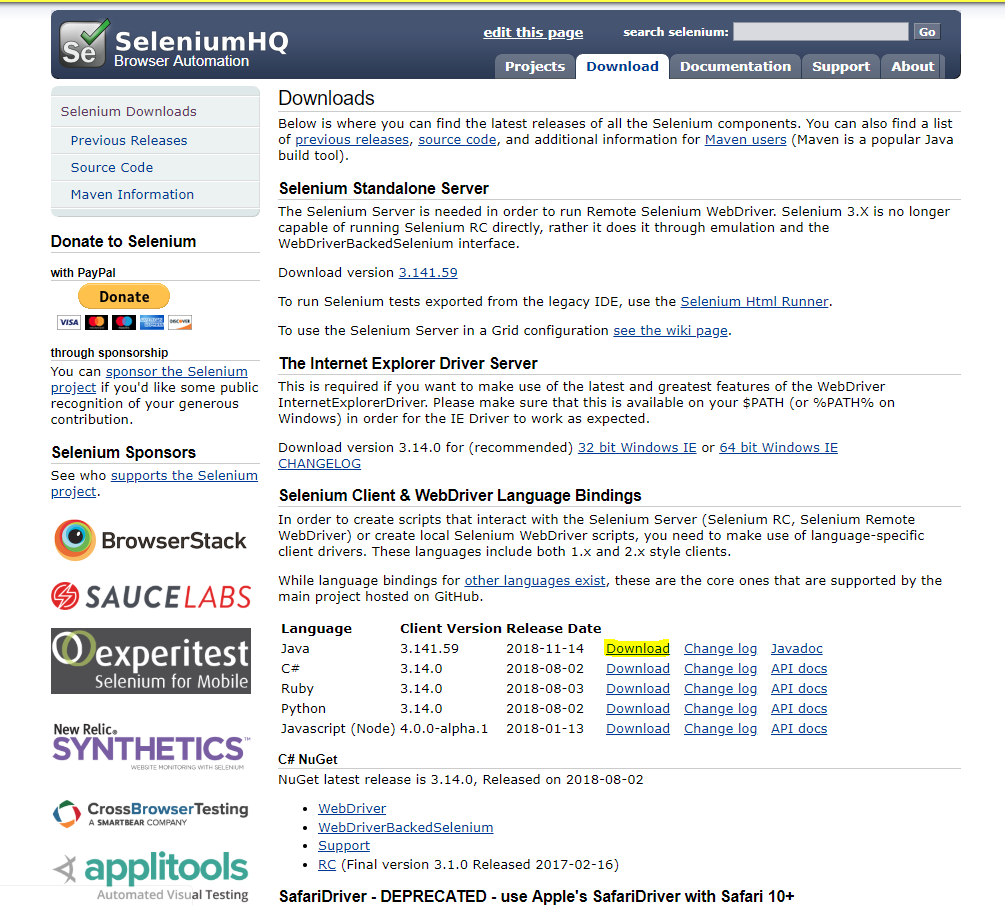Select the Java version 3.141.59 cell
1005x905 pixels.
[x=429, y=649]
